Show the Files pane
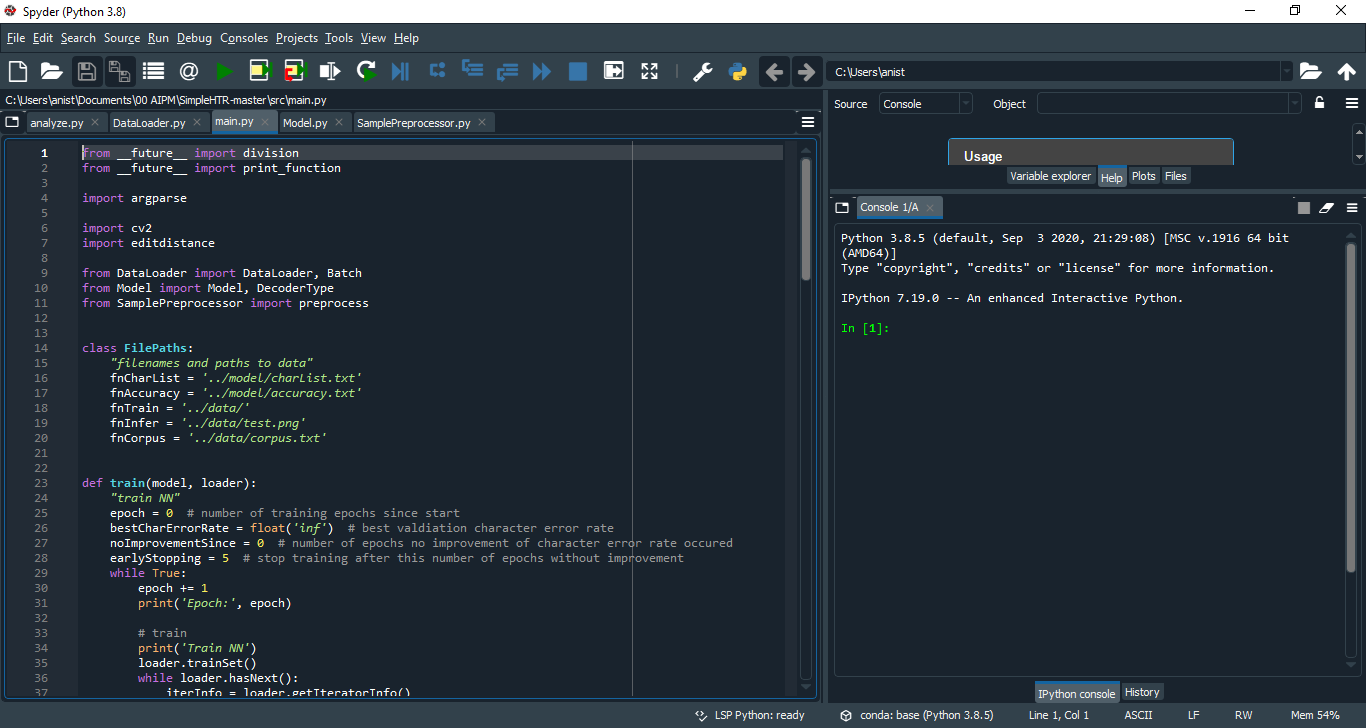The width and height of the screenshot is (1366, 728). (1176, 176)
